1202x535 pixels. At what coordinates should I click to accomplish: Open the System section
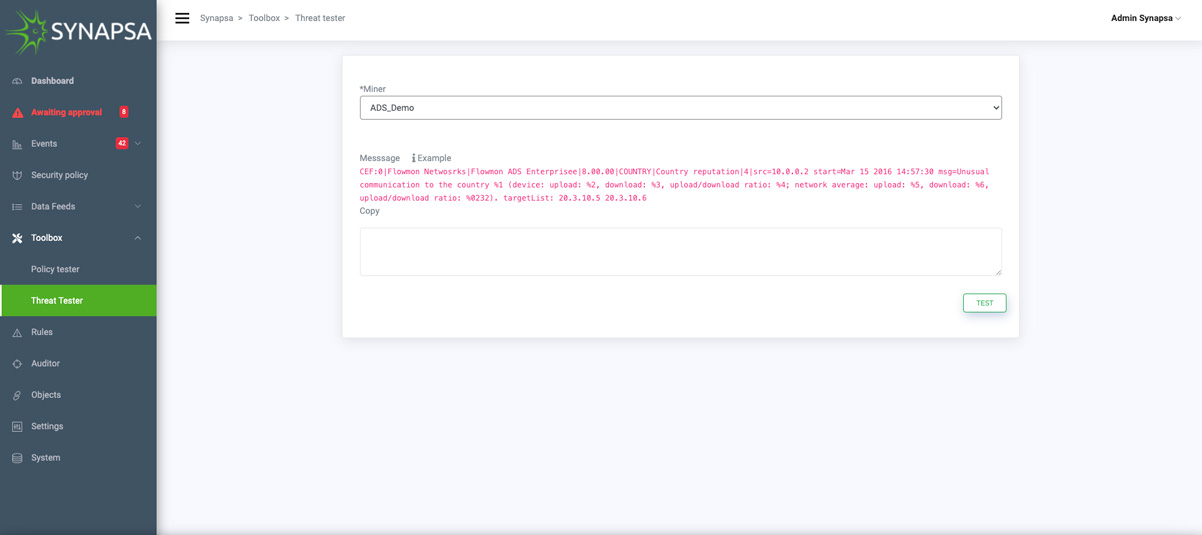point(45,458)
